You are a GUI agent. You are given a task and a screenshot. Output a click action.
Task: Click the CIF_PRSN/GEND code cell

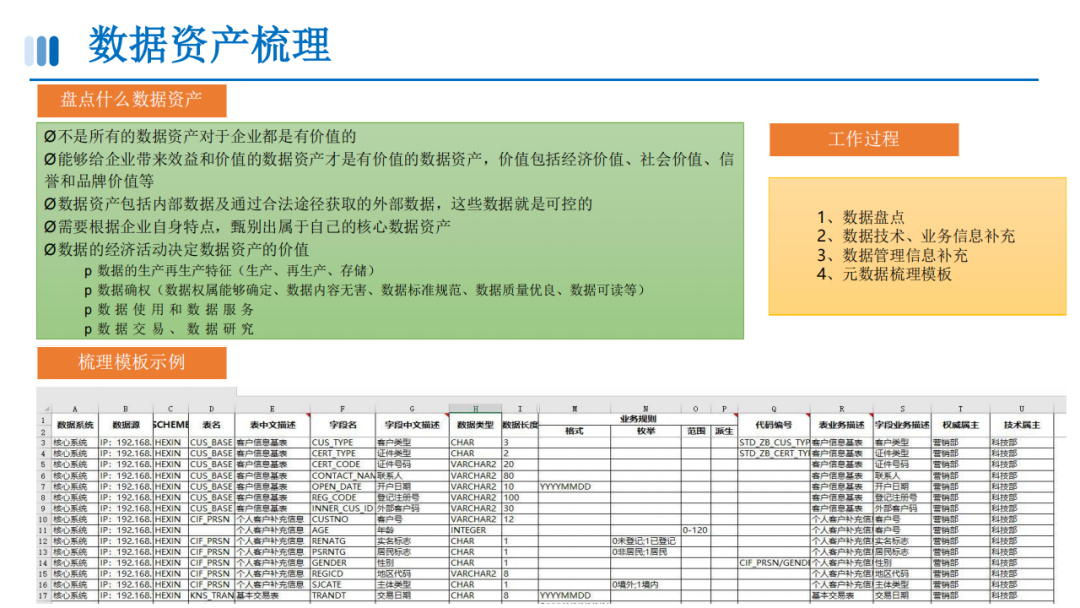[x=773, y=563]
